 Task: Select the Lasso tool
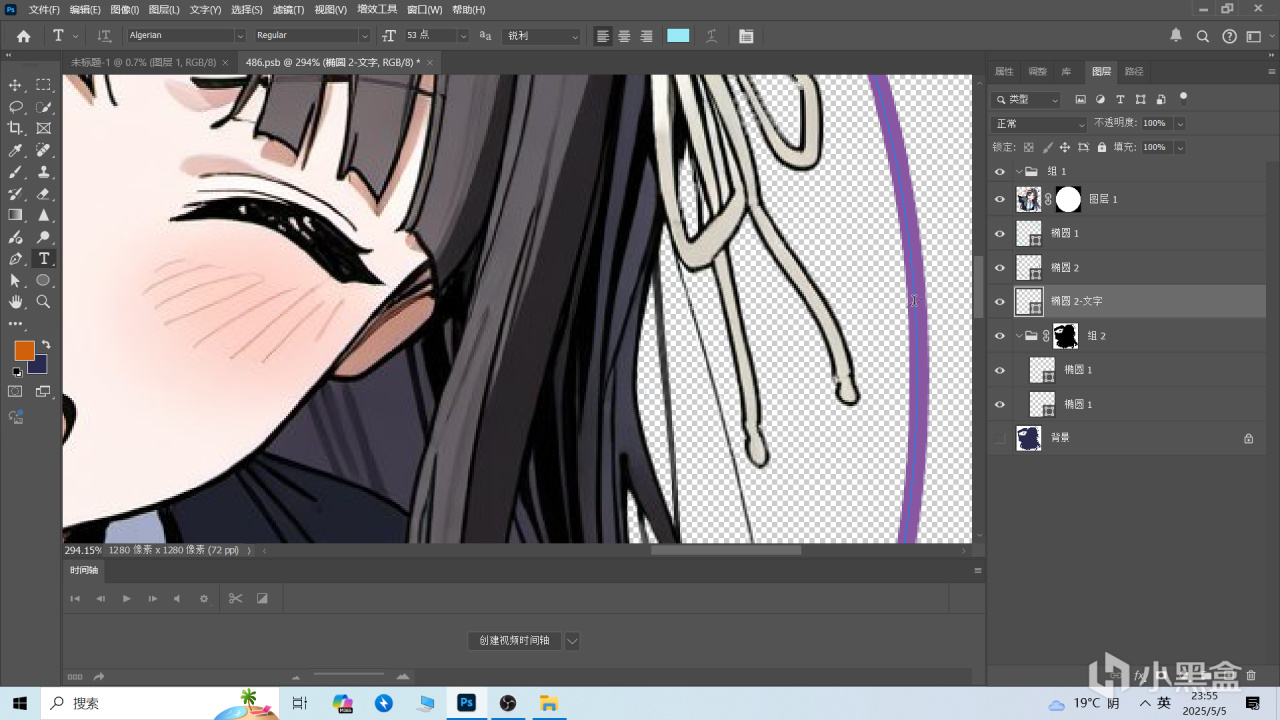point(15,107)
